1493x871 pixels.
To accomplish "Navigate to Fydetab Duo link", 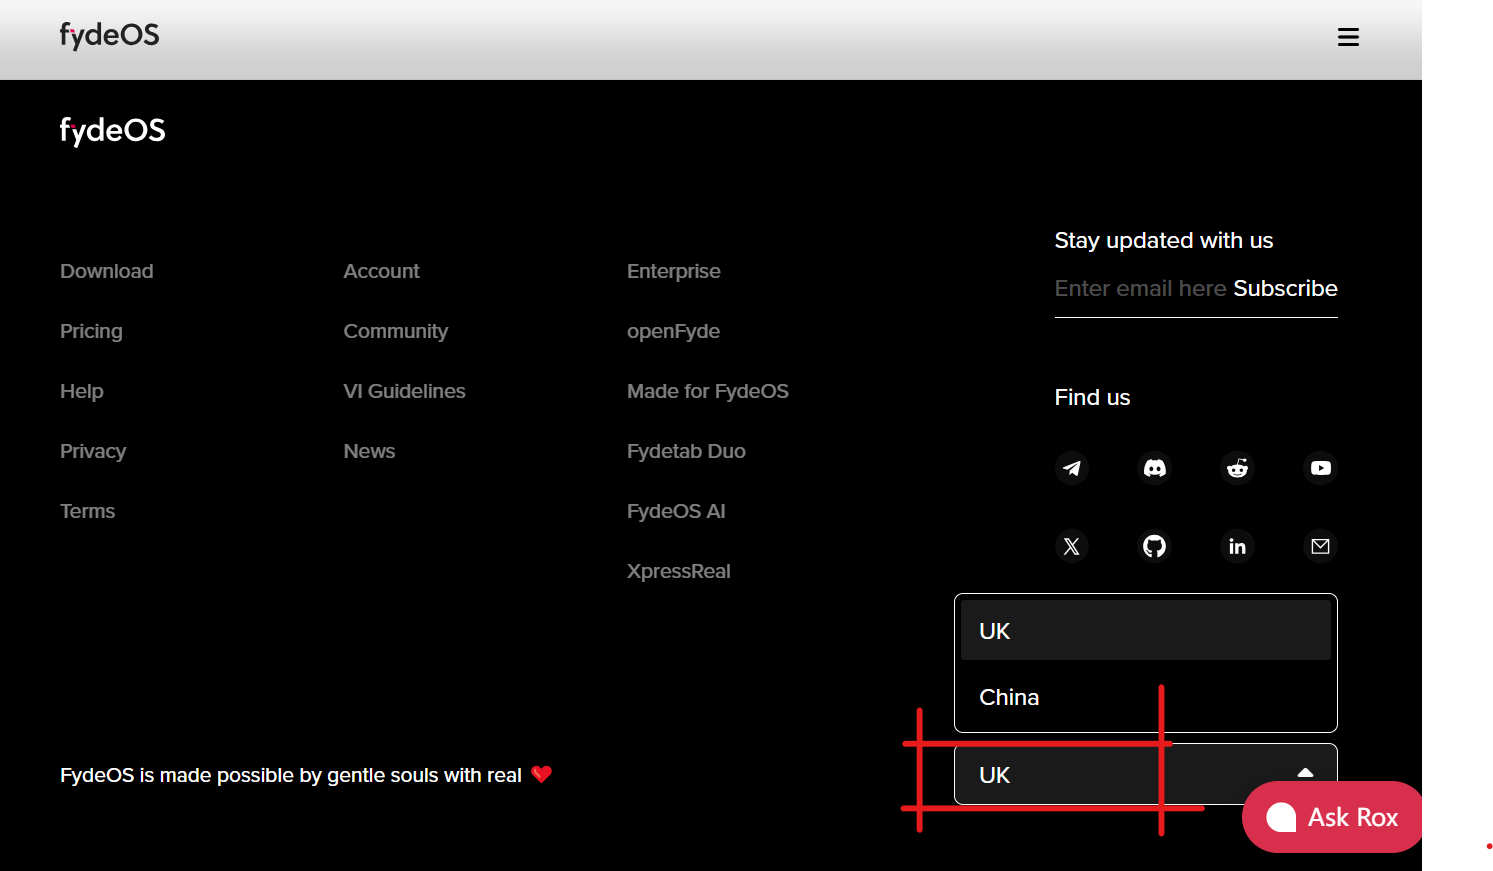I will coord(686,451).
